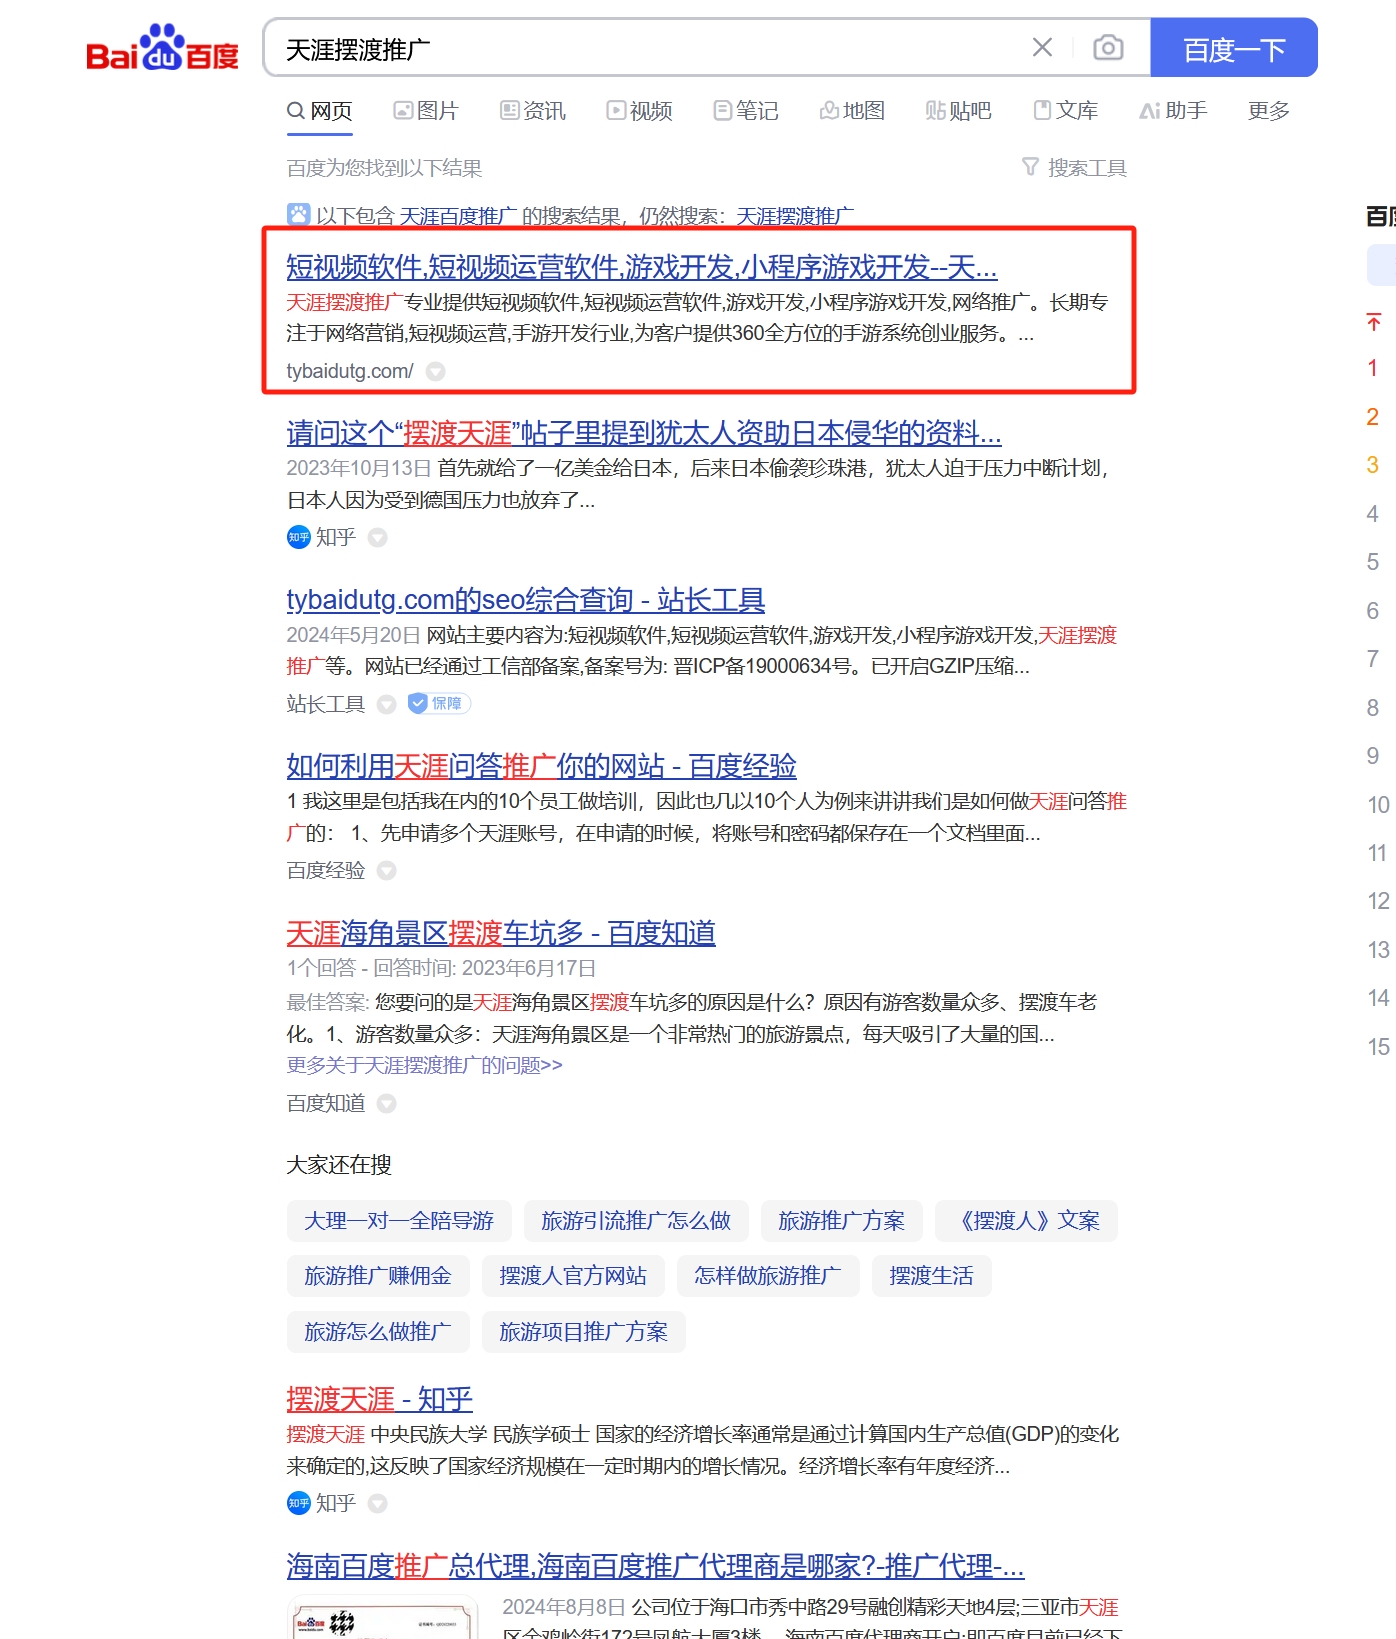Open the 摆渡天涯 帖子 Zhihu result

[x=644, y=432]
